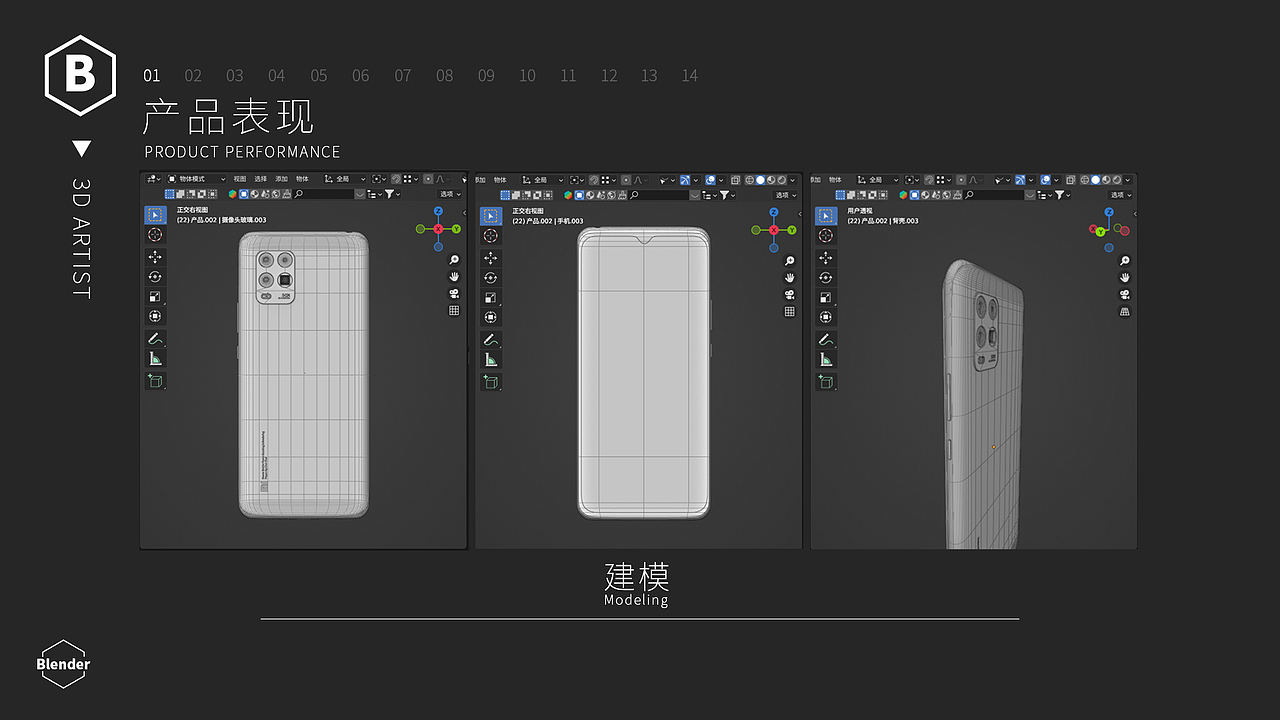Image resolution: width=1280 pixels, height=720 pixels.
Task: Expand the 选项 options dropdown in the header
Action: (447, 194)
